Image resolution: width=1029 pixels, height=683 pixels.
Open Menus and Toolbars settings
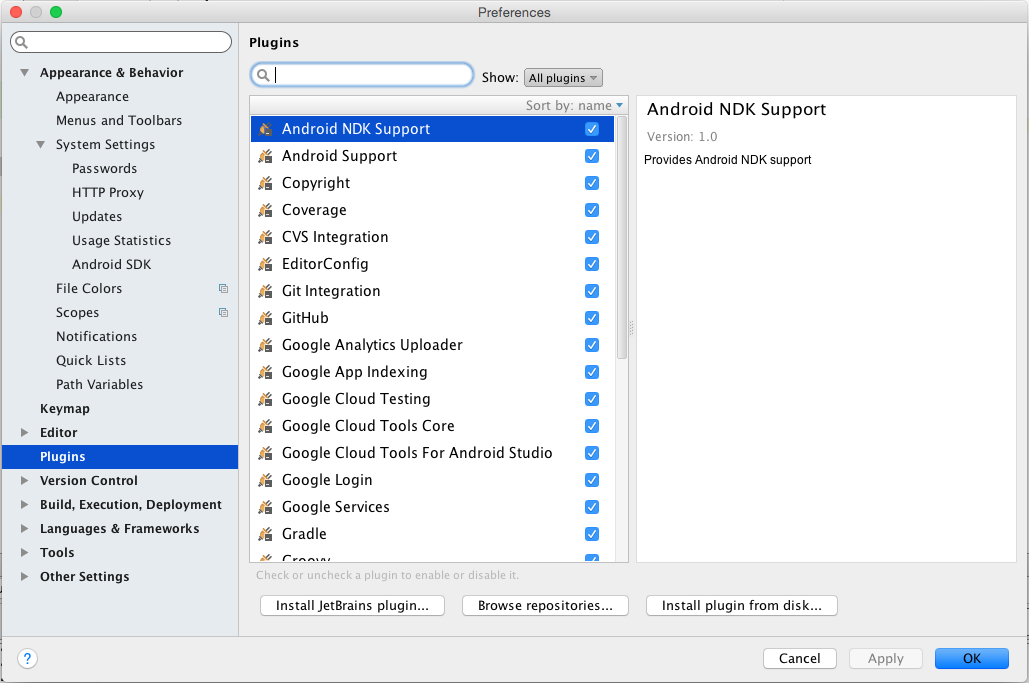(119, 121)
